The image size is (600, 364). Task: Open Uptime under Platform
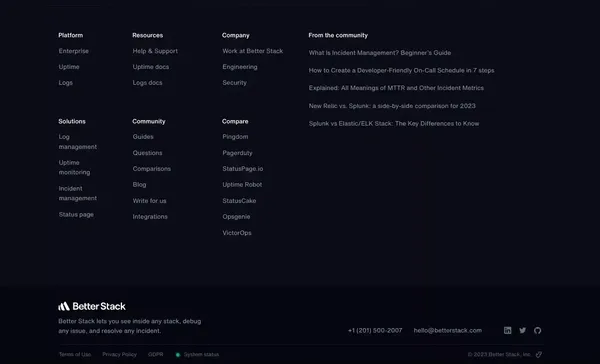69,67
